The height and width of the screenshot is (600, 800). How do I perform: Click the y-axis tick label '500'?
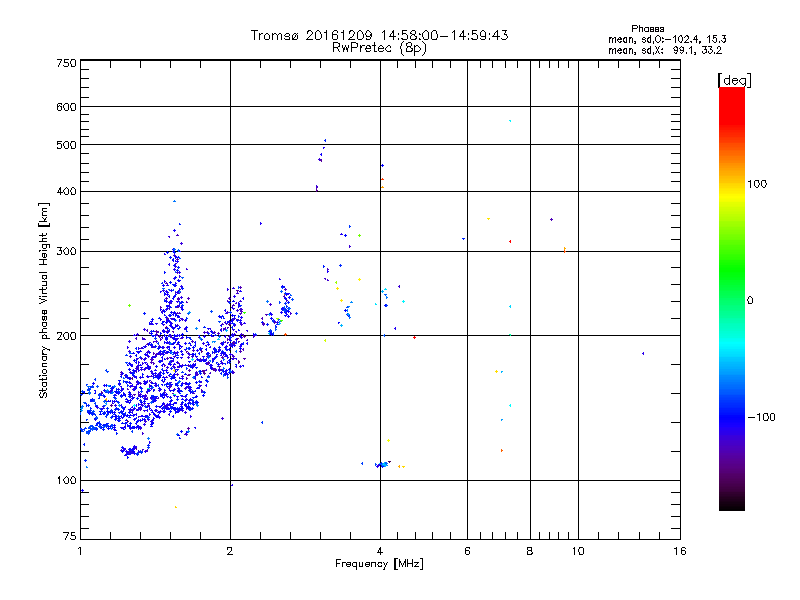point(67,145)
